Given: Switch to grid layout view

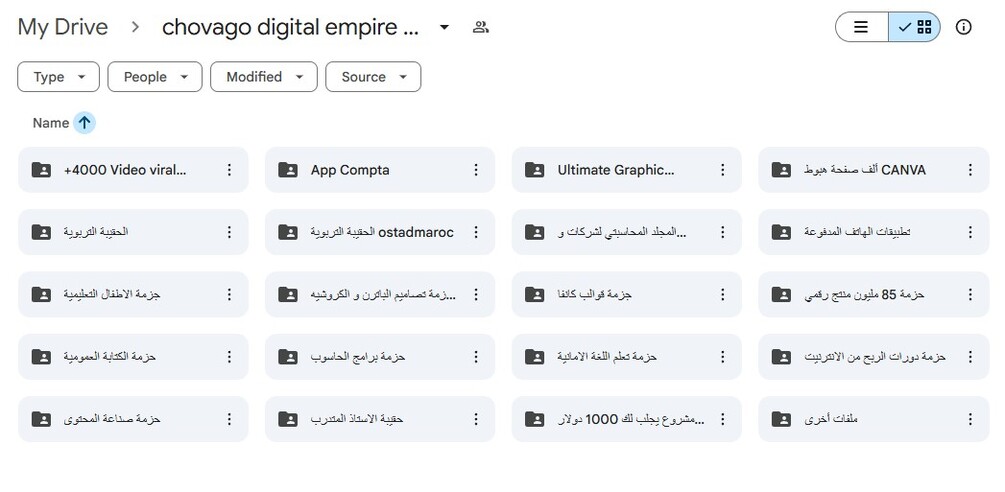Looking at the screenshot, I should (915, 27).
